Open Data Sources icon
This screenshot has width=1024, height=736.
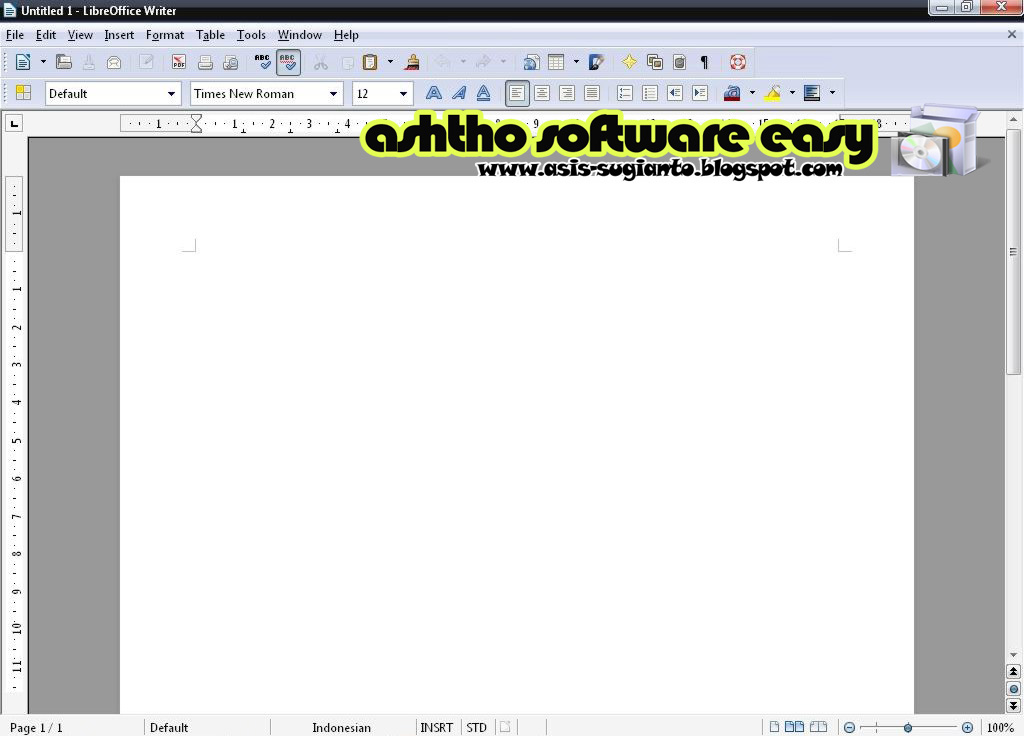[x=679, y=62]
